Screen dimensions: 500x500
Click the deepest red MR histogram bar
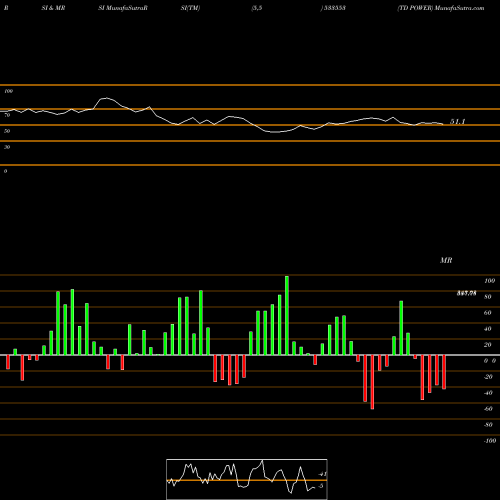click(x=372, y=382)
